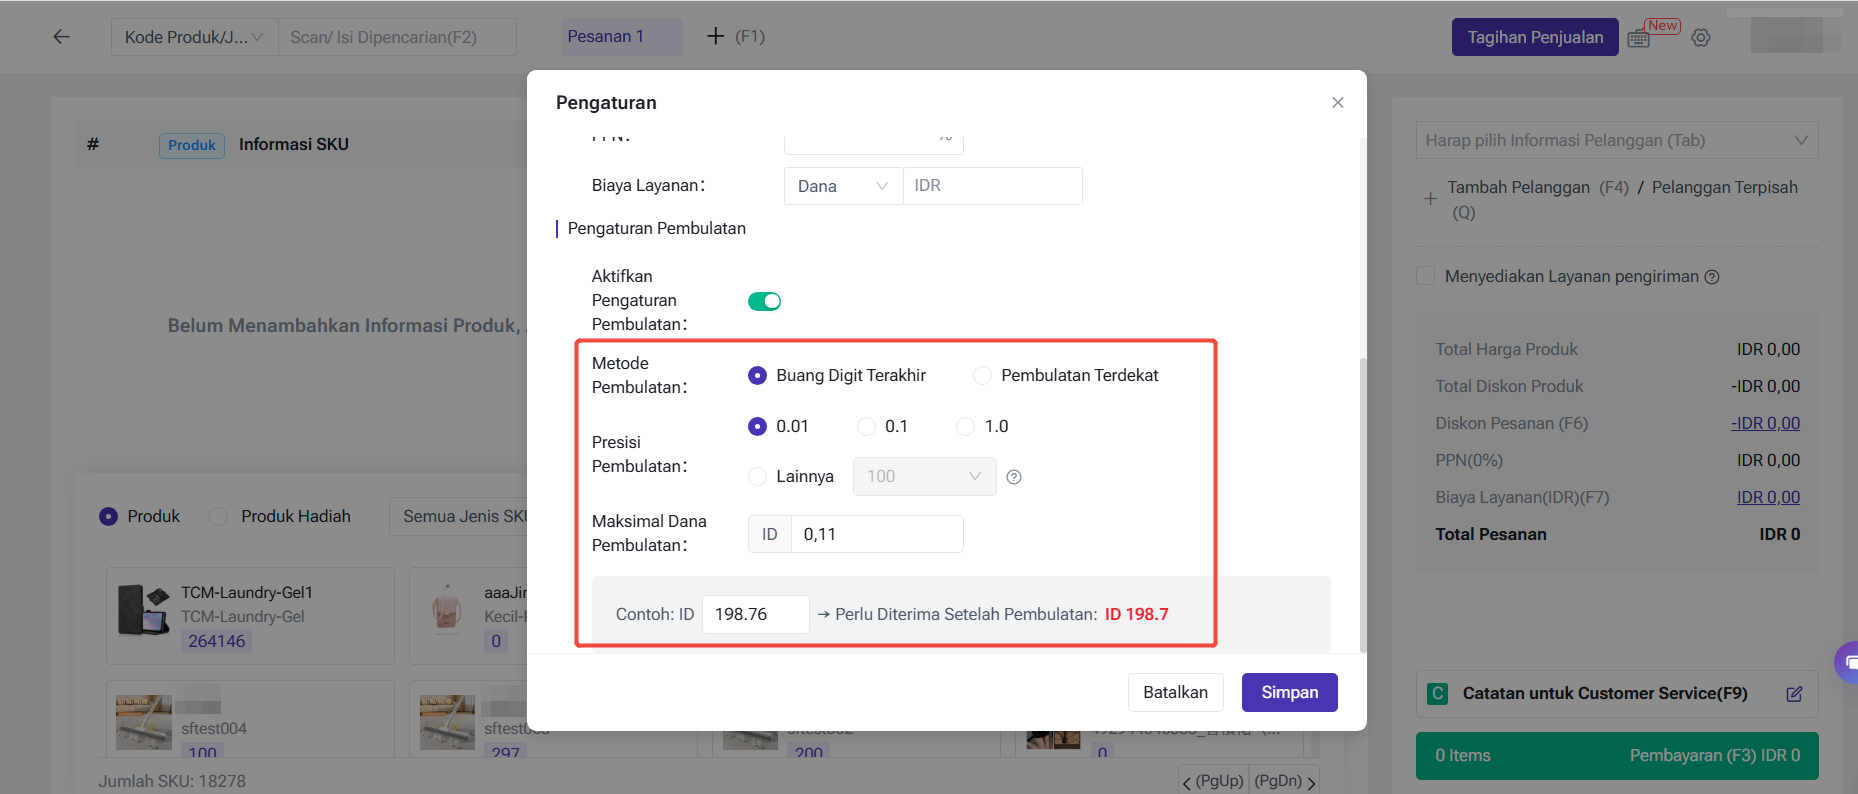
Task: Toggle the Aktifkan Pengaturan Pembulatan switch
Action: (x=764, y=301)
